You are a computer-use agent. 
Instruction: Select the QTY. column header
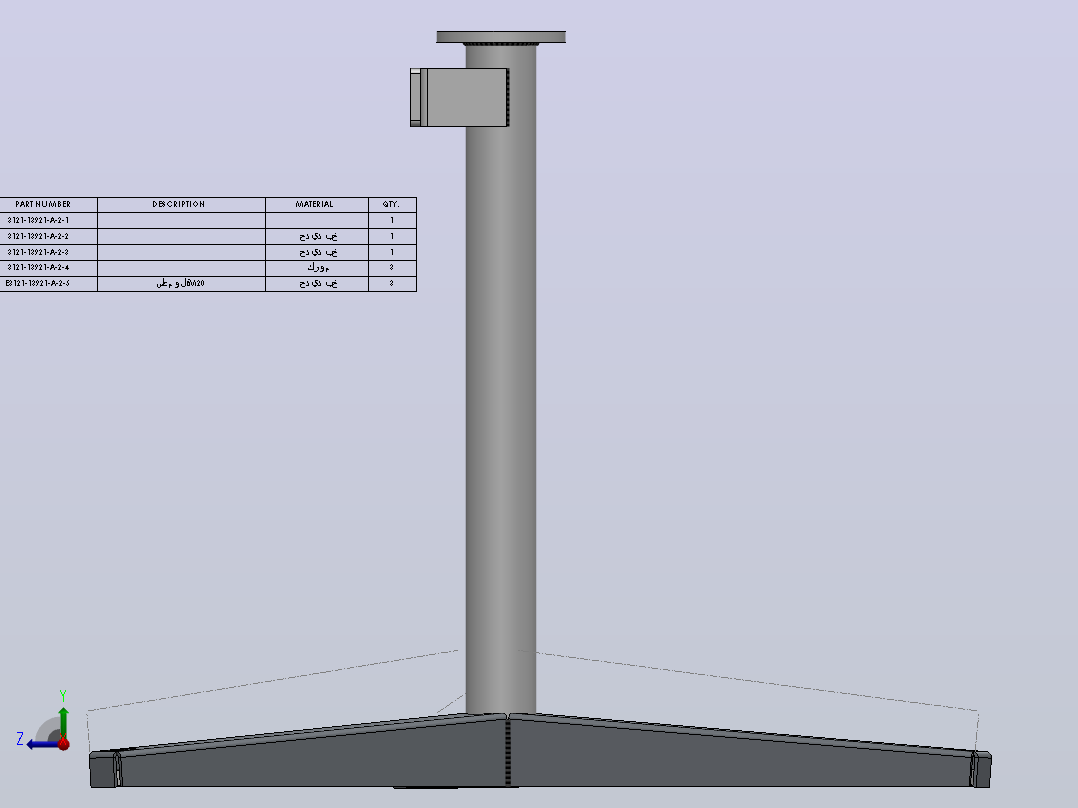[393, 204]
